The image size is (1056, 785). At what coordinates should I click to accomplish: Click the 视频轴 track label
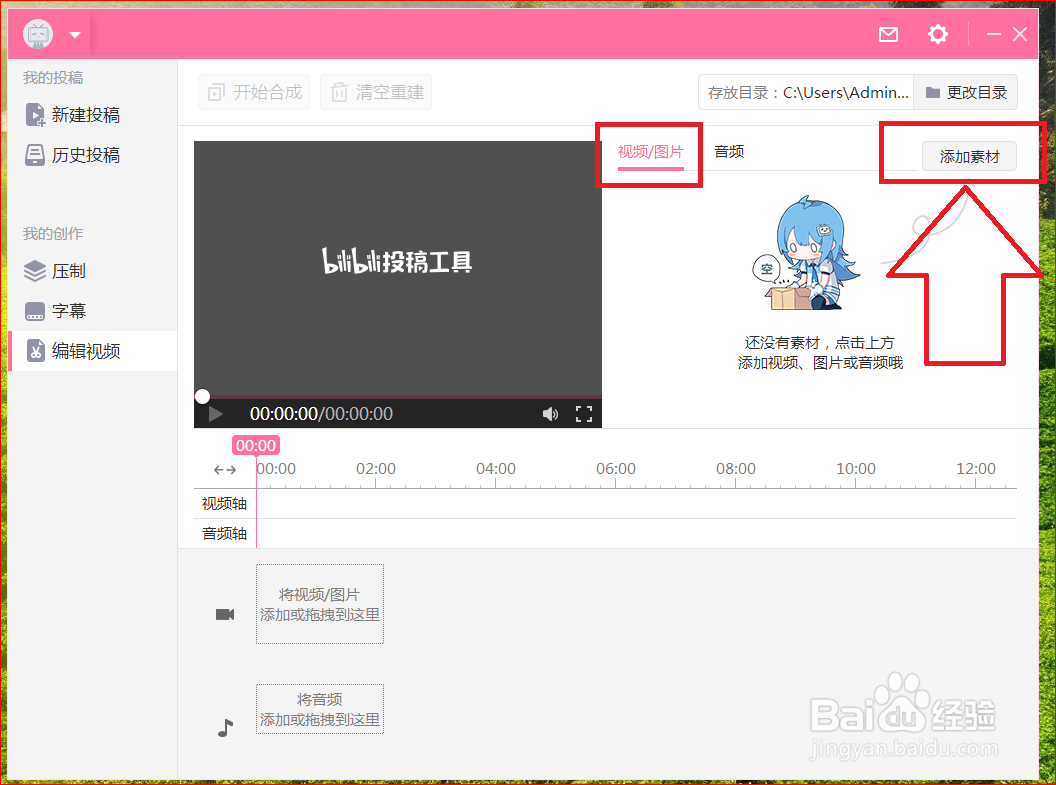click(x=224, y=504)
